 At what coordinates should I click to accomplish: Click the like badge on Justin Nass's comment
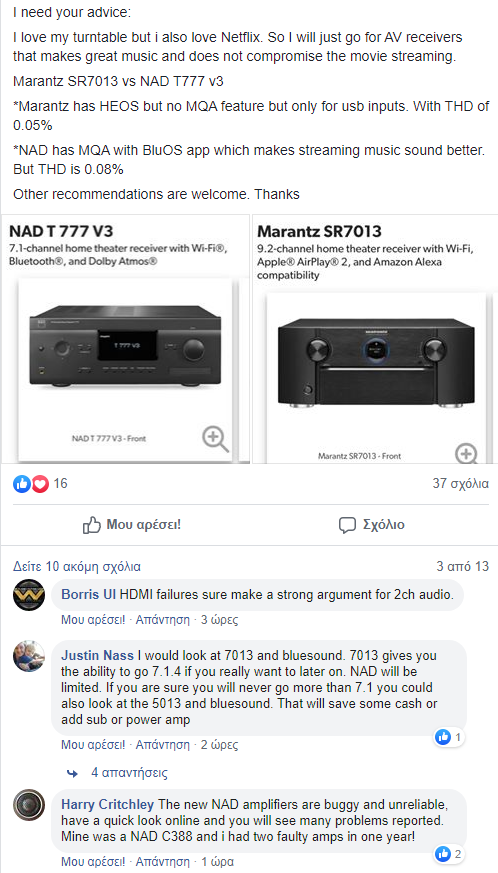pyautogui.click(x=449, y=738)
